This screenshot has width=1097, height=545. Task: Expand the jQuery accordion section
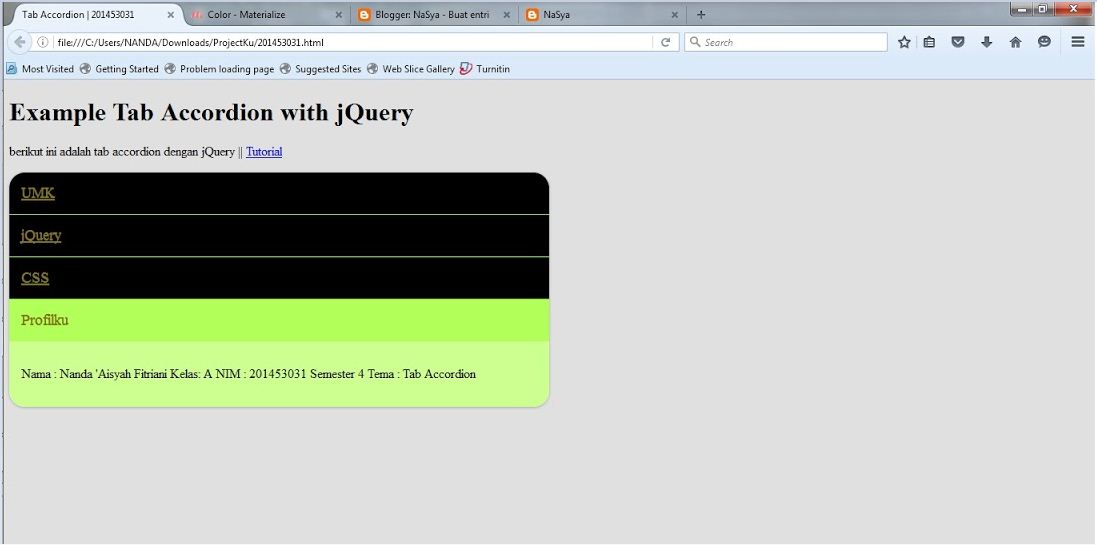[x=279, y=235]
